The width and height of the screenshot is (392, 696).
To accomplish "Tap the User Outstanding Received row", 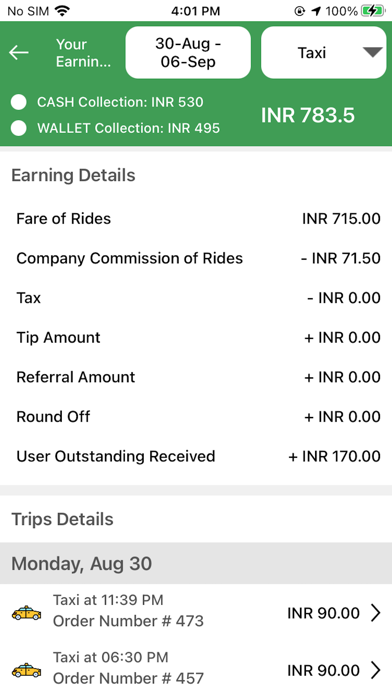I will coord(196,456).
